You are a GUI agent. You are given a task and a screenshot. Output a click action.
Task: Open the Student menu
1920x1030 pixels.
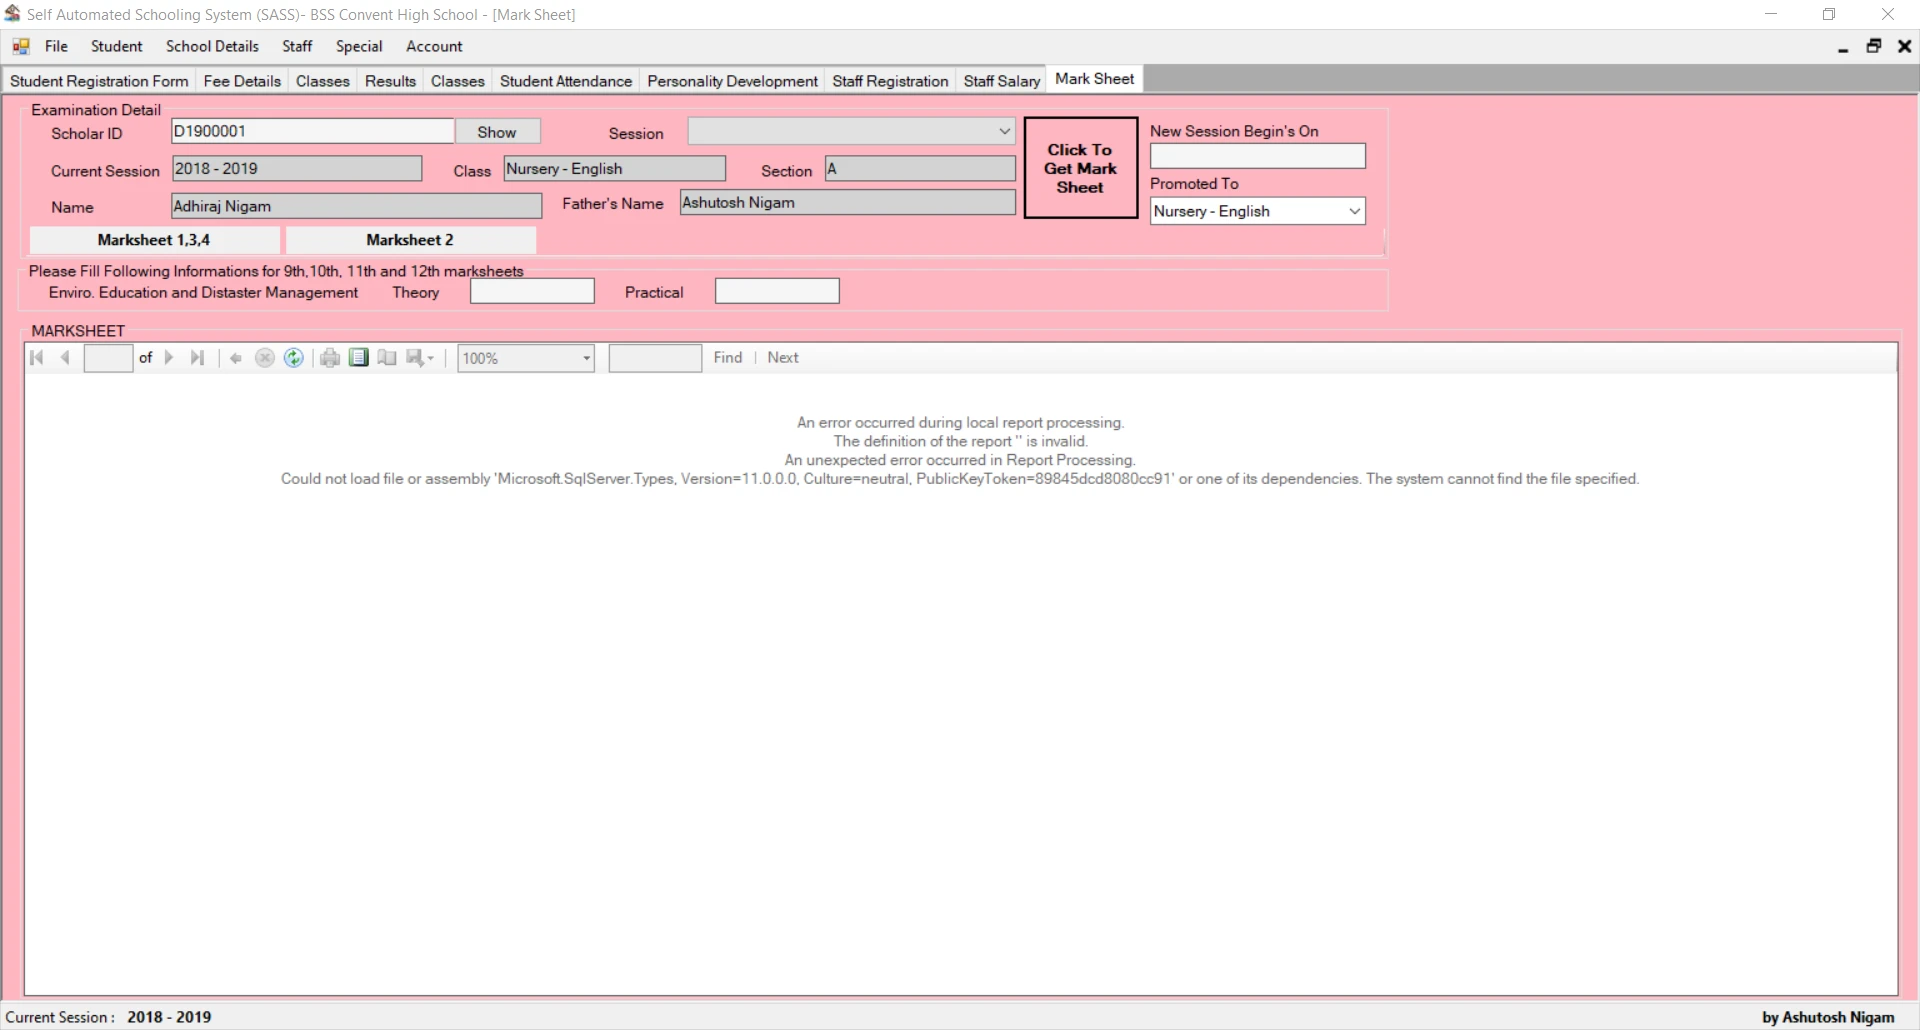[x=116, y=46]
